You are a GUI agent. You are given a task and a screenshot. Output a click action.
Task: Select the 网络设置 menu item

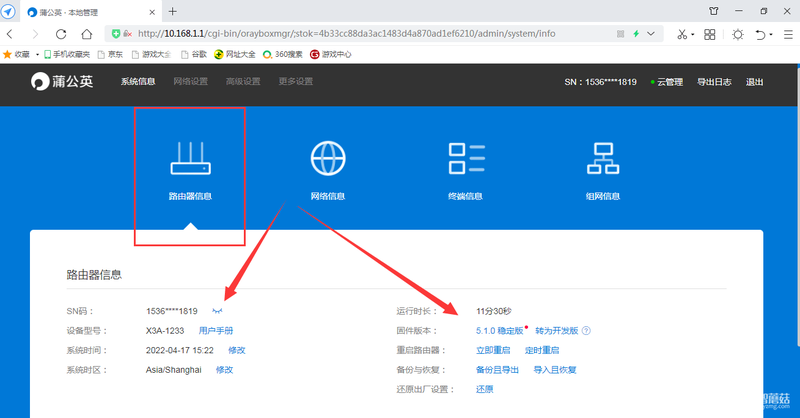click(190, 82)
